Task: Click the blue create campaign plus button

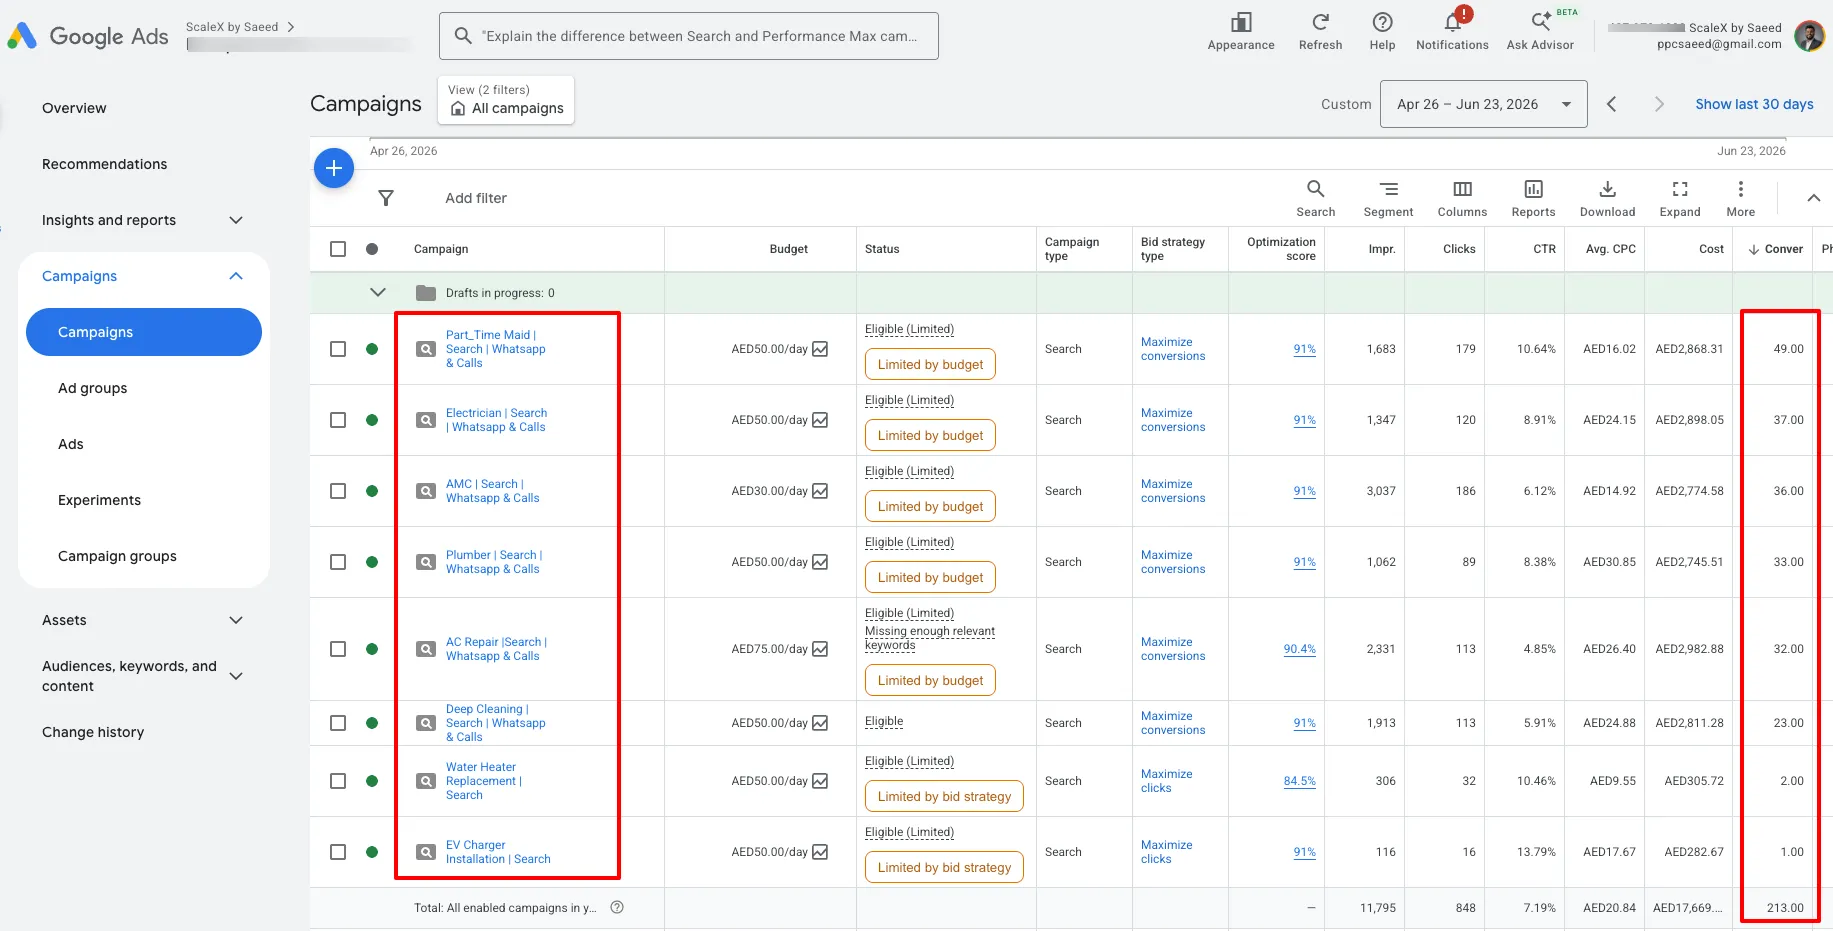Action: click(334, 168)
